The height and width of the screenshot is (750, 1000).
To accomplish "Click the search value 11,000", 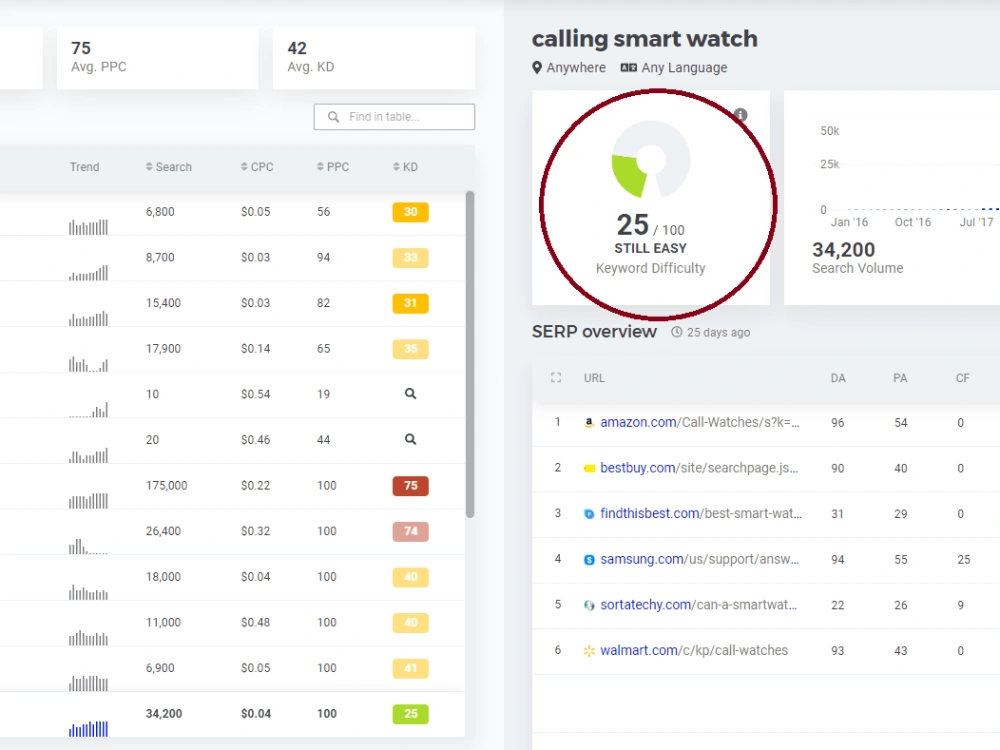I will click(163, 622).
